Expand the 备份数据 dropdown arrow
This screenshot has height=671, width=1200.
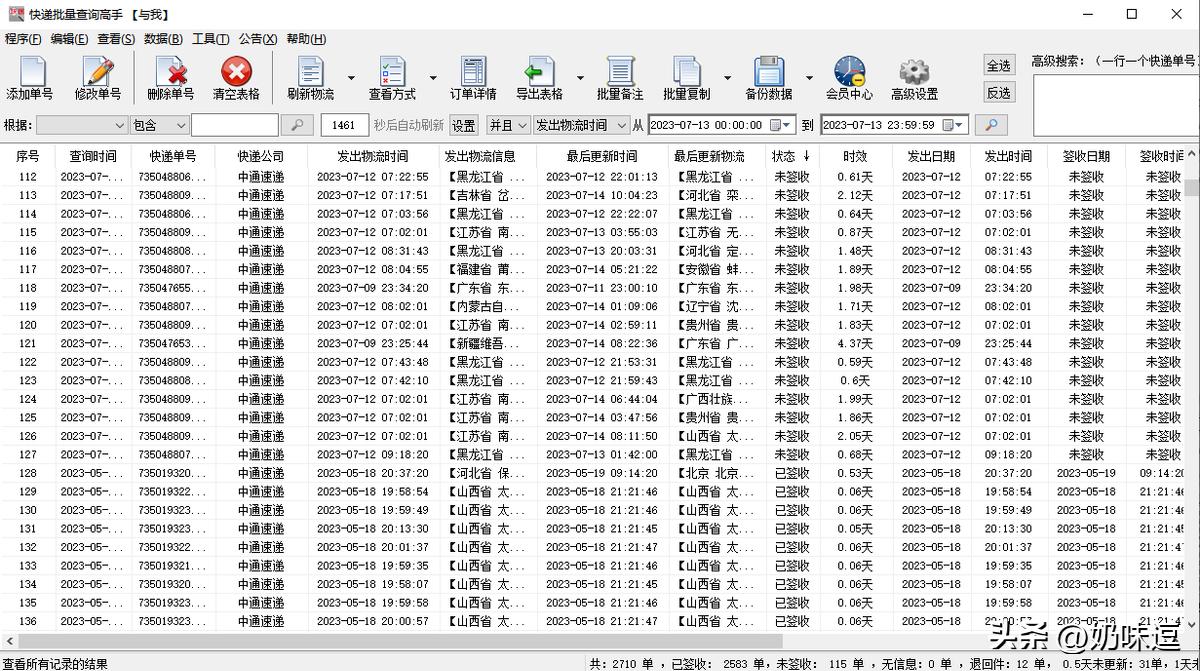tap(809, 78)
